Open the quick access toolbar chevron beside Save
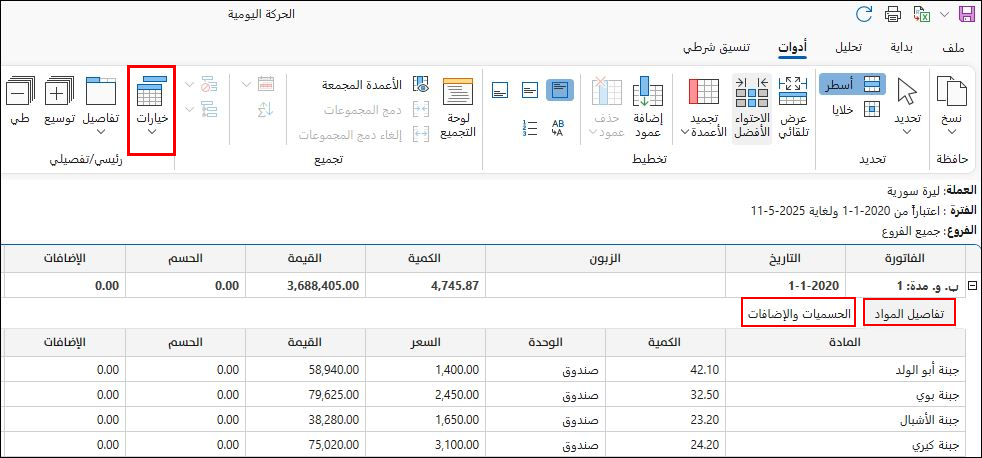The image size is (982, 458). [943, 14]
